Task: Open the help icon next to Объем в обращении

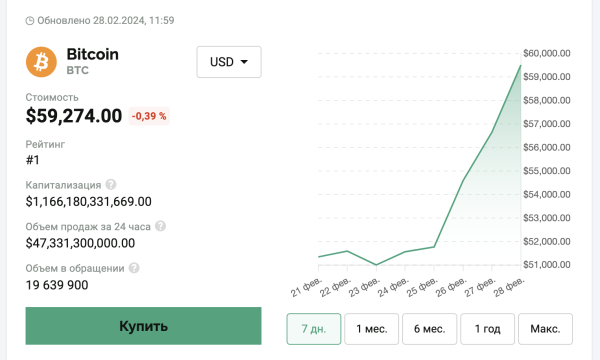Action: (134, 268)
